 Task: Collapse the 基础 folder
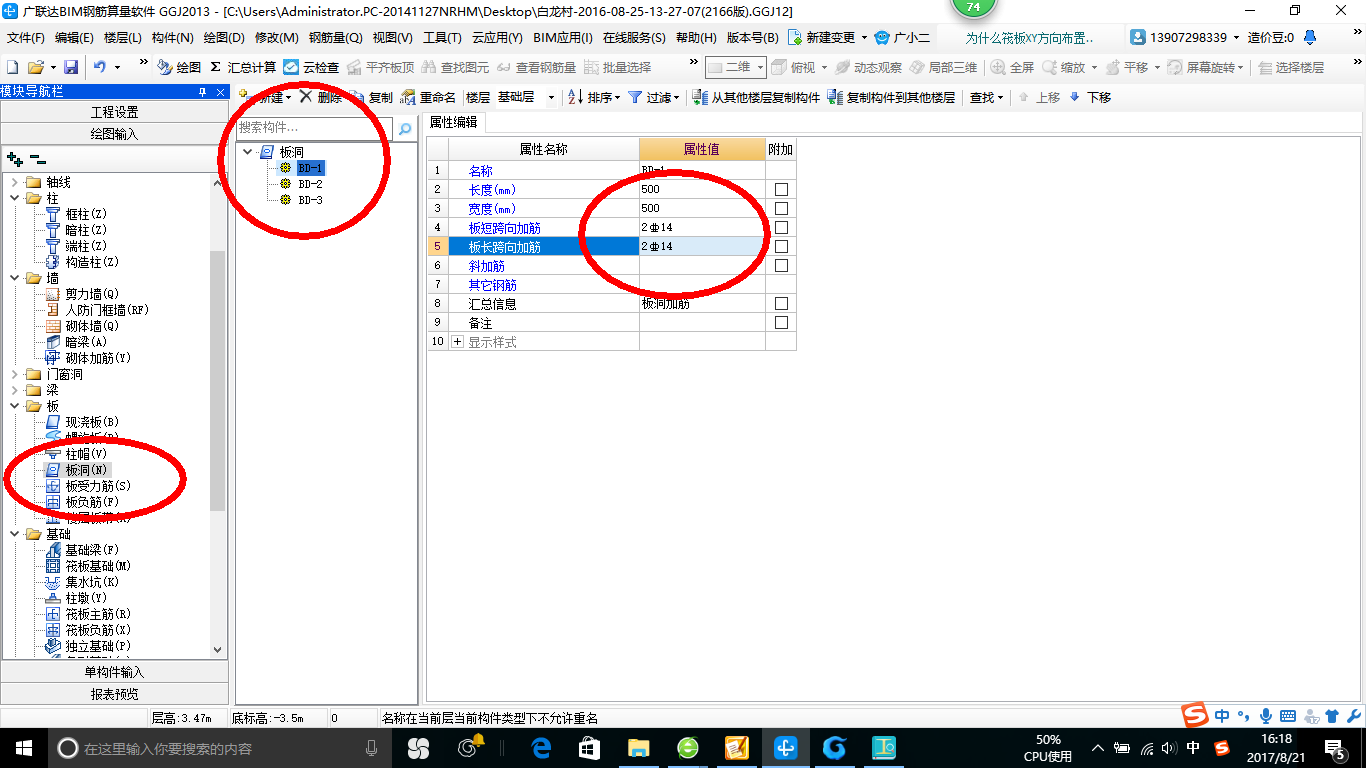tap(15, 534)
